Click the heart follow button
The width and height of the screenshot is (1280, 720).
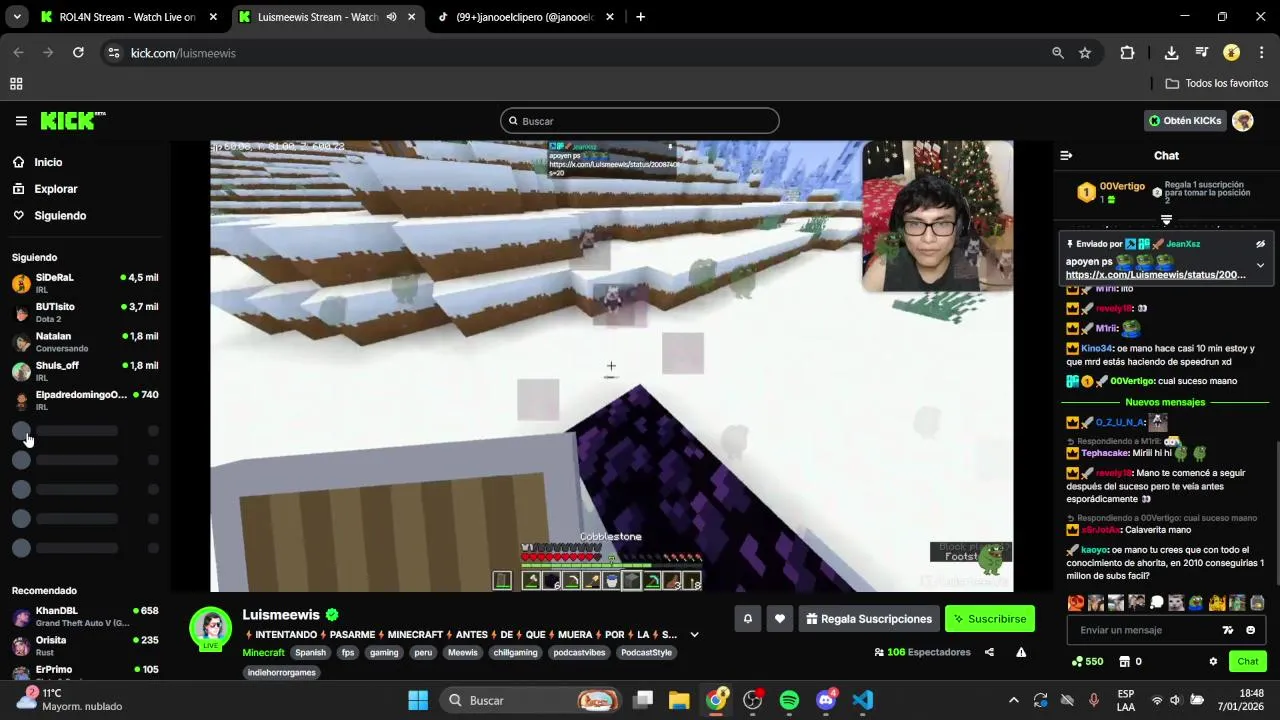780,619
